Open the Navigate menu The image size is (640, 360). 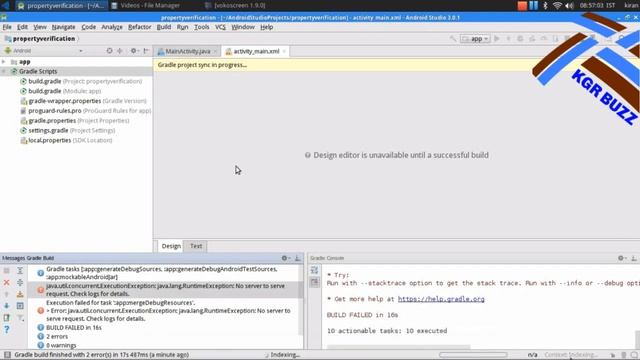tap(63, 27)
